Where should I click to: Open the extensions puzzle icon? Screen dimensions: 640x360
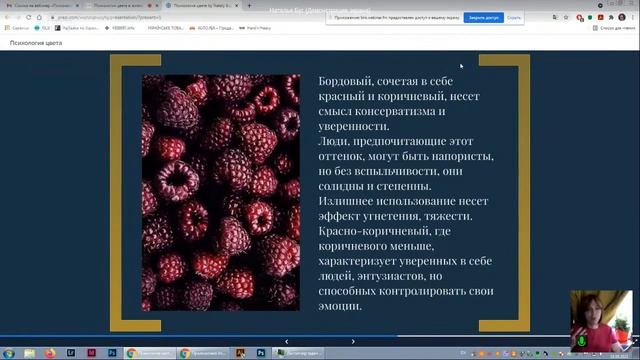pyautogui.click(x=611, y=18)
